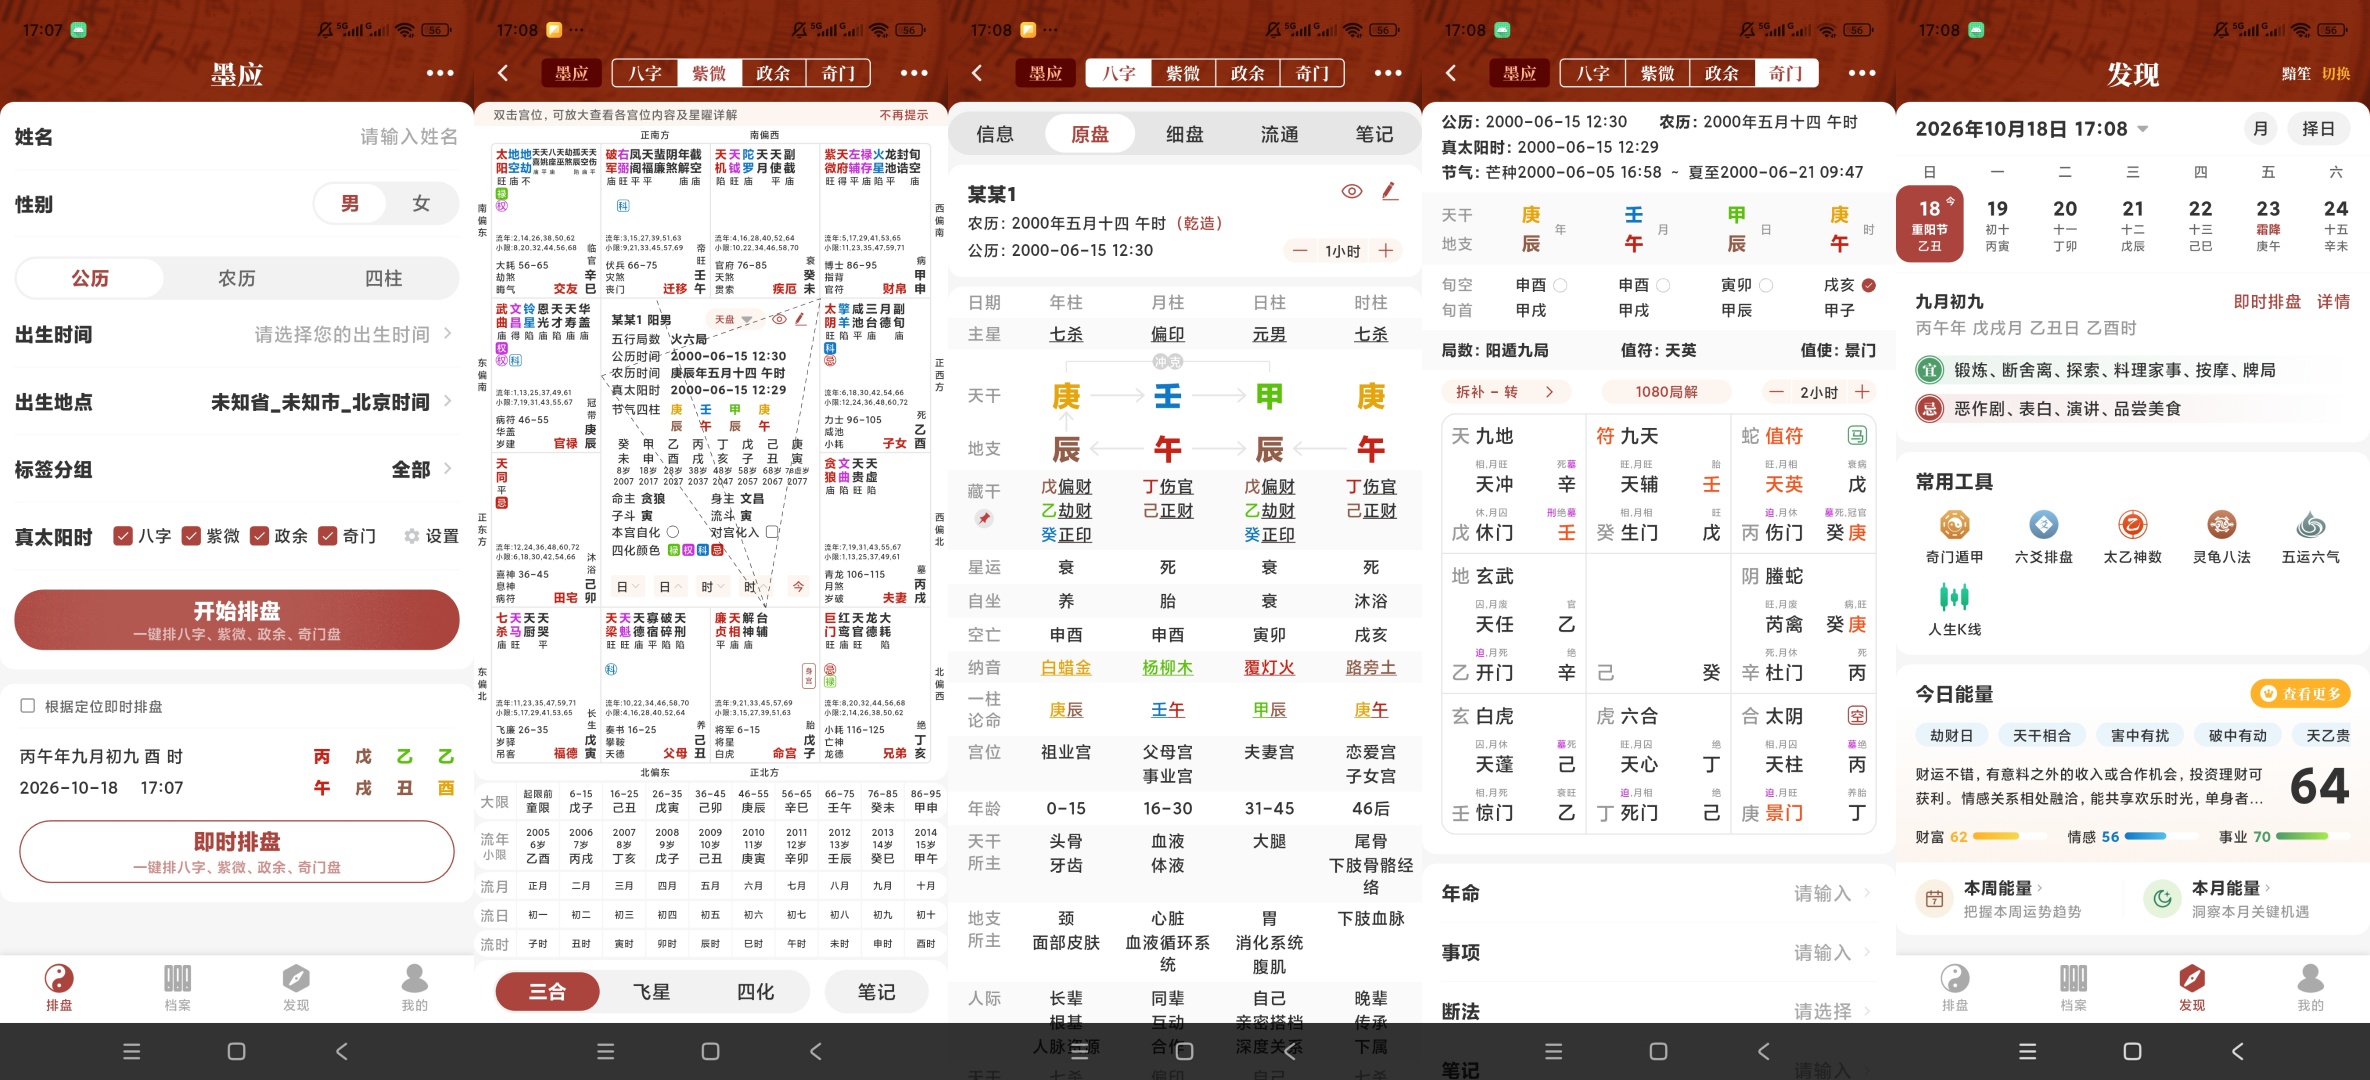Tap the 即时排盘 outlined button

click(237, 852)
